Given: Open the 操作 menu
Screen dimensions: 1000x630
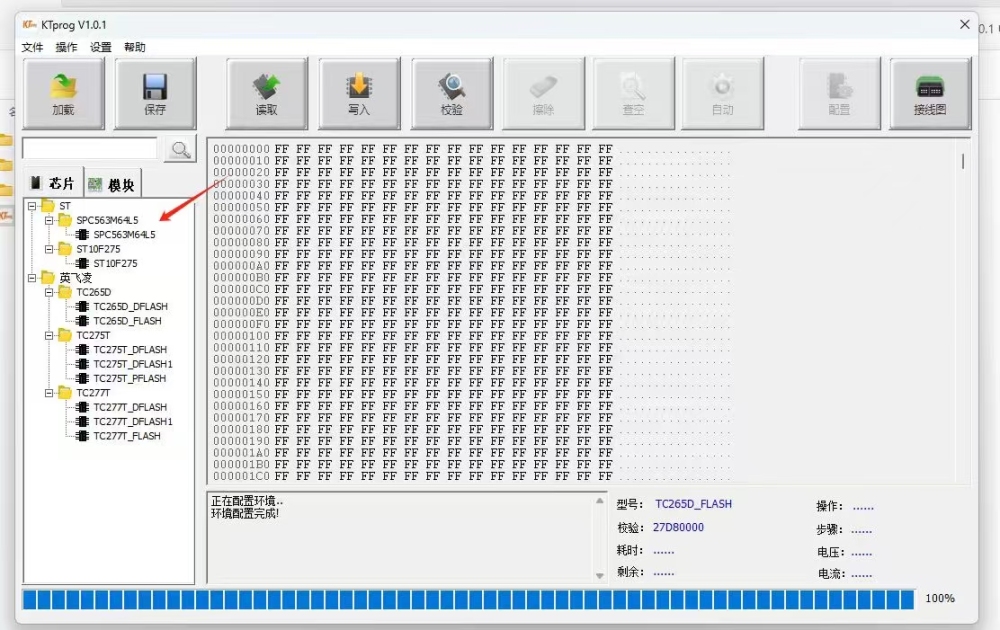Looking at the screenshot, I should [x=65, y=47].
